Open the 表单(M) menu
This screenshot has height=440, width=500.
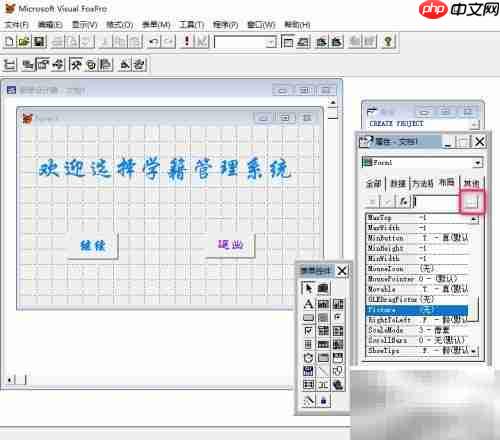(x=156, y=25)
